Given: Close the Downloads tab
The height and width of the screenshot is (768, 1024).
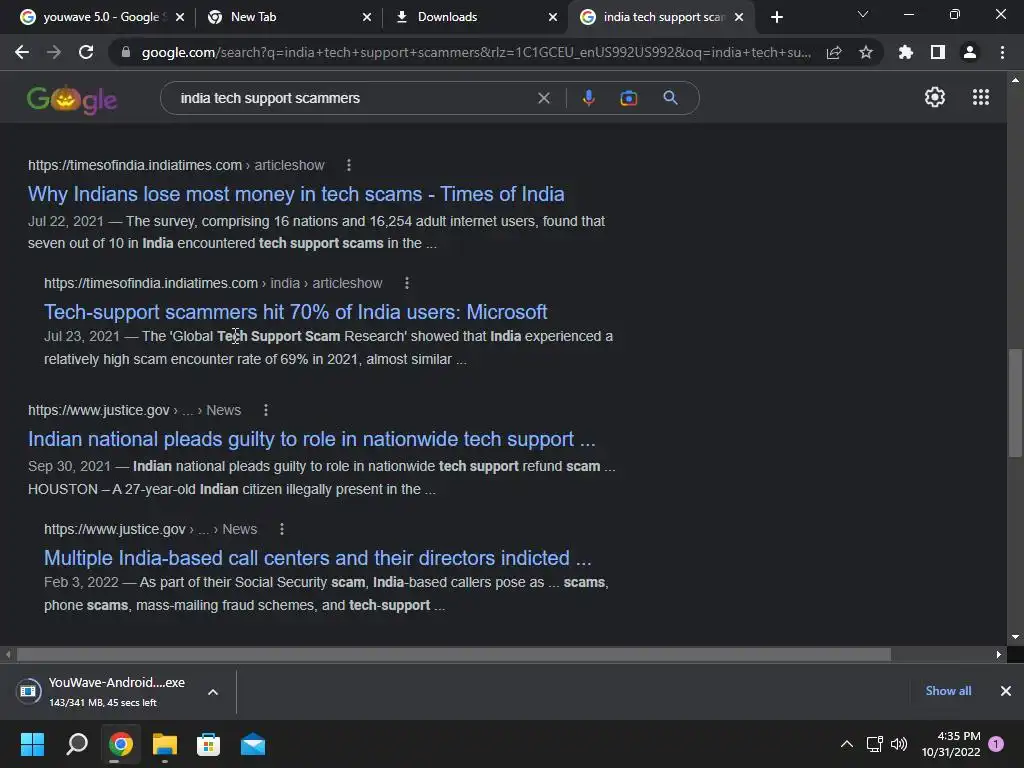Looking at the screenshot, I should (x=552, y=17).
